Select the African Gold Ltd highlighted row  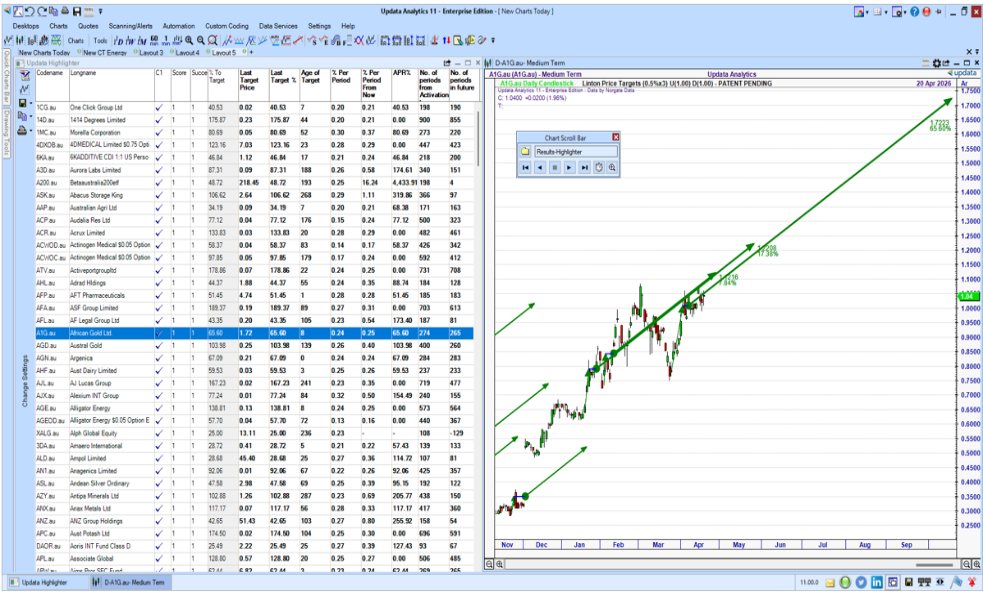[255, 333]
